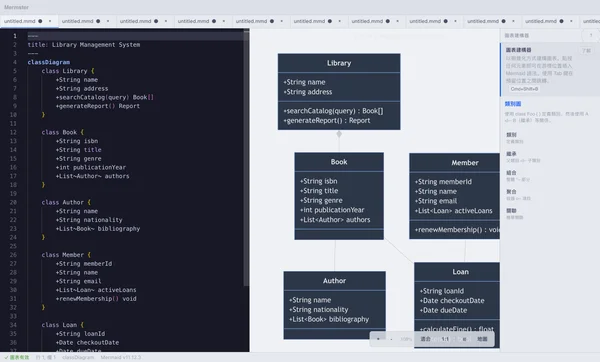The height and width of the screenshot is (362, 600).
Task: Click the '+int publicationYear' code line
Action: tap(91, 167)
